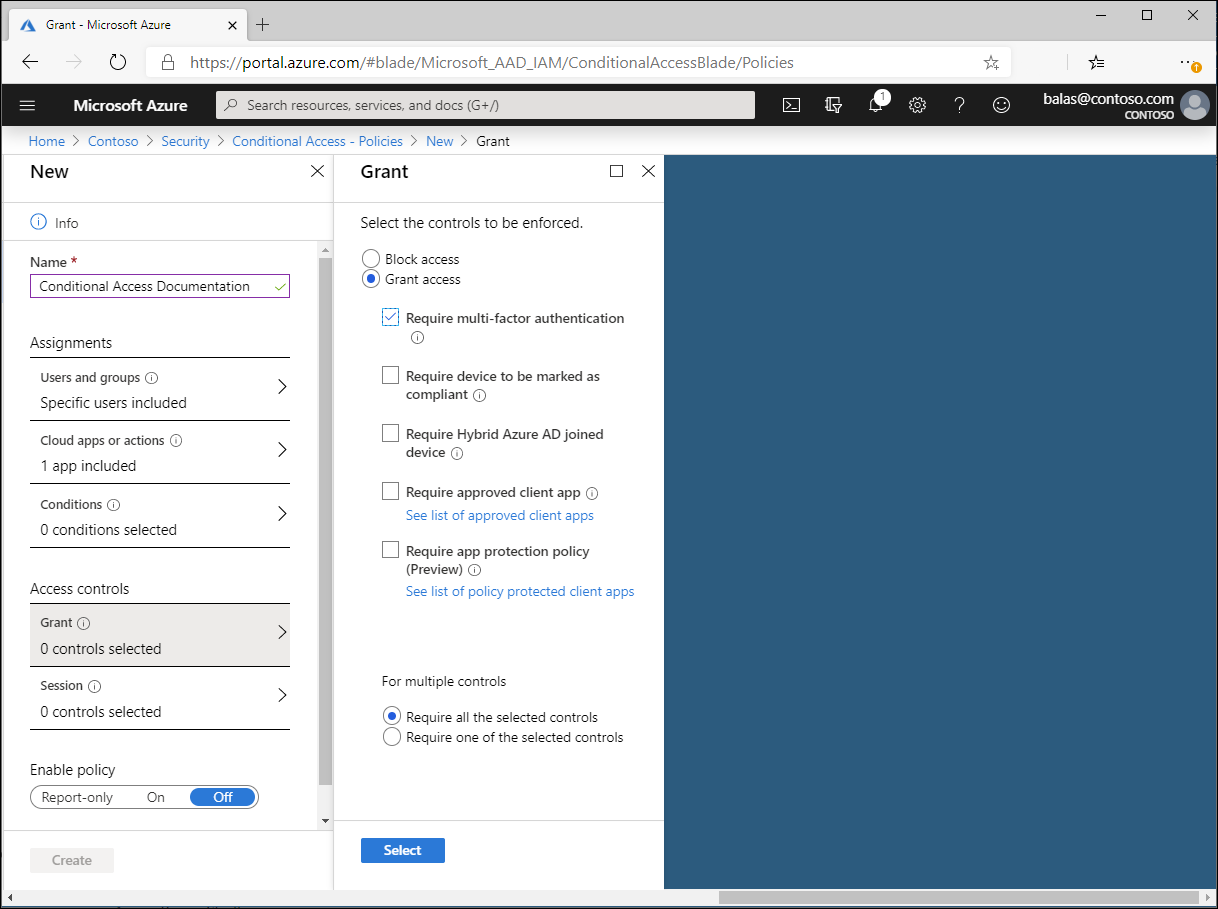
Task: Set Enable policy to Off
Action: (x=223, y=797)
